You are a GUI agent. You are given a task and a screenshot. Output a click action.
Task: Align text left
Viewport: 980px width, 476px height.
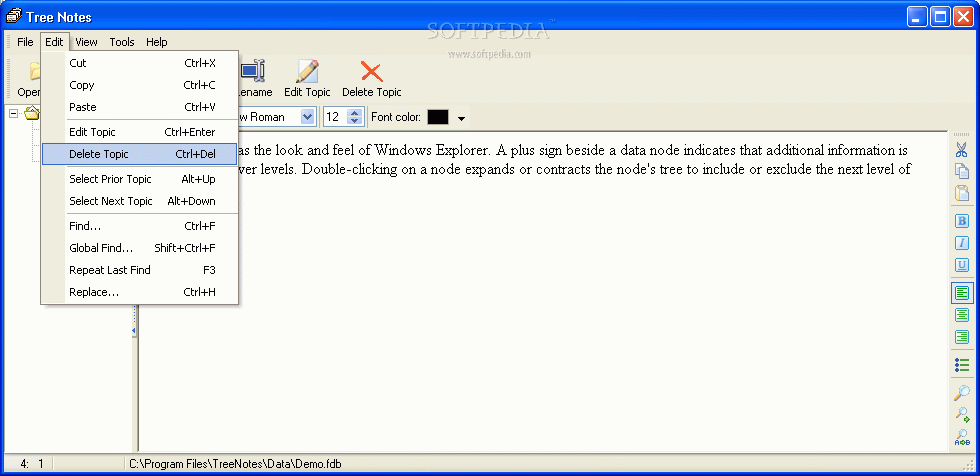(x=962, y=293)
